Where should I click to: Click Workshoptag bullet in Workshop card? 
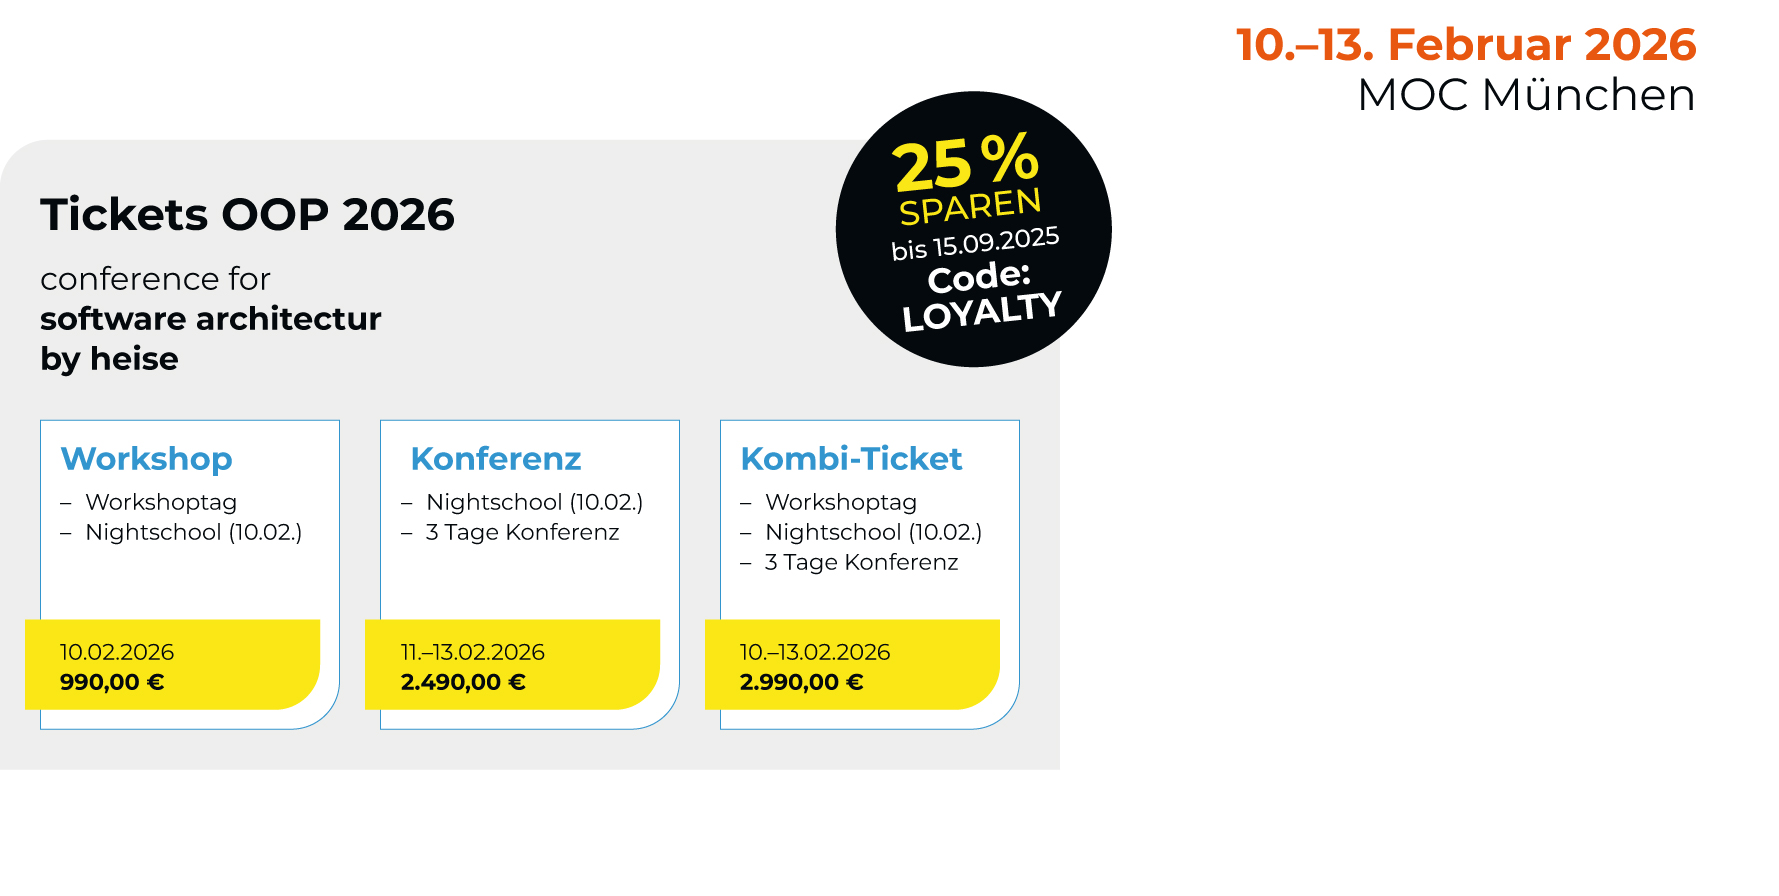pyautogui.click(x=161, y=502)
